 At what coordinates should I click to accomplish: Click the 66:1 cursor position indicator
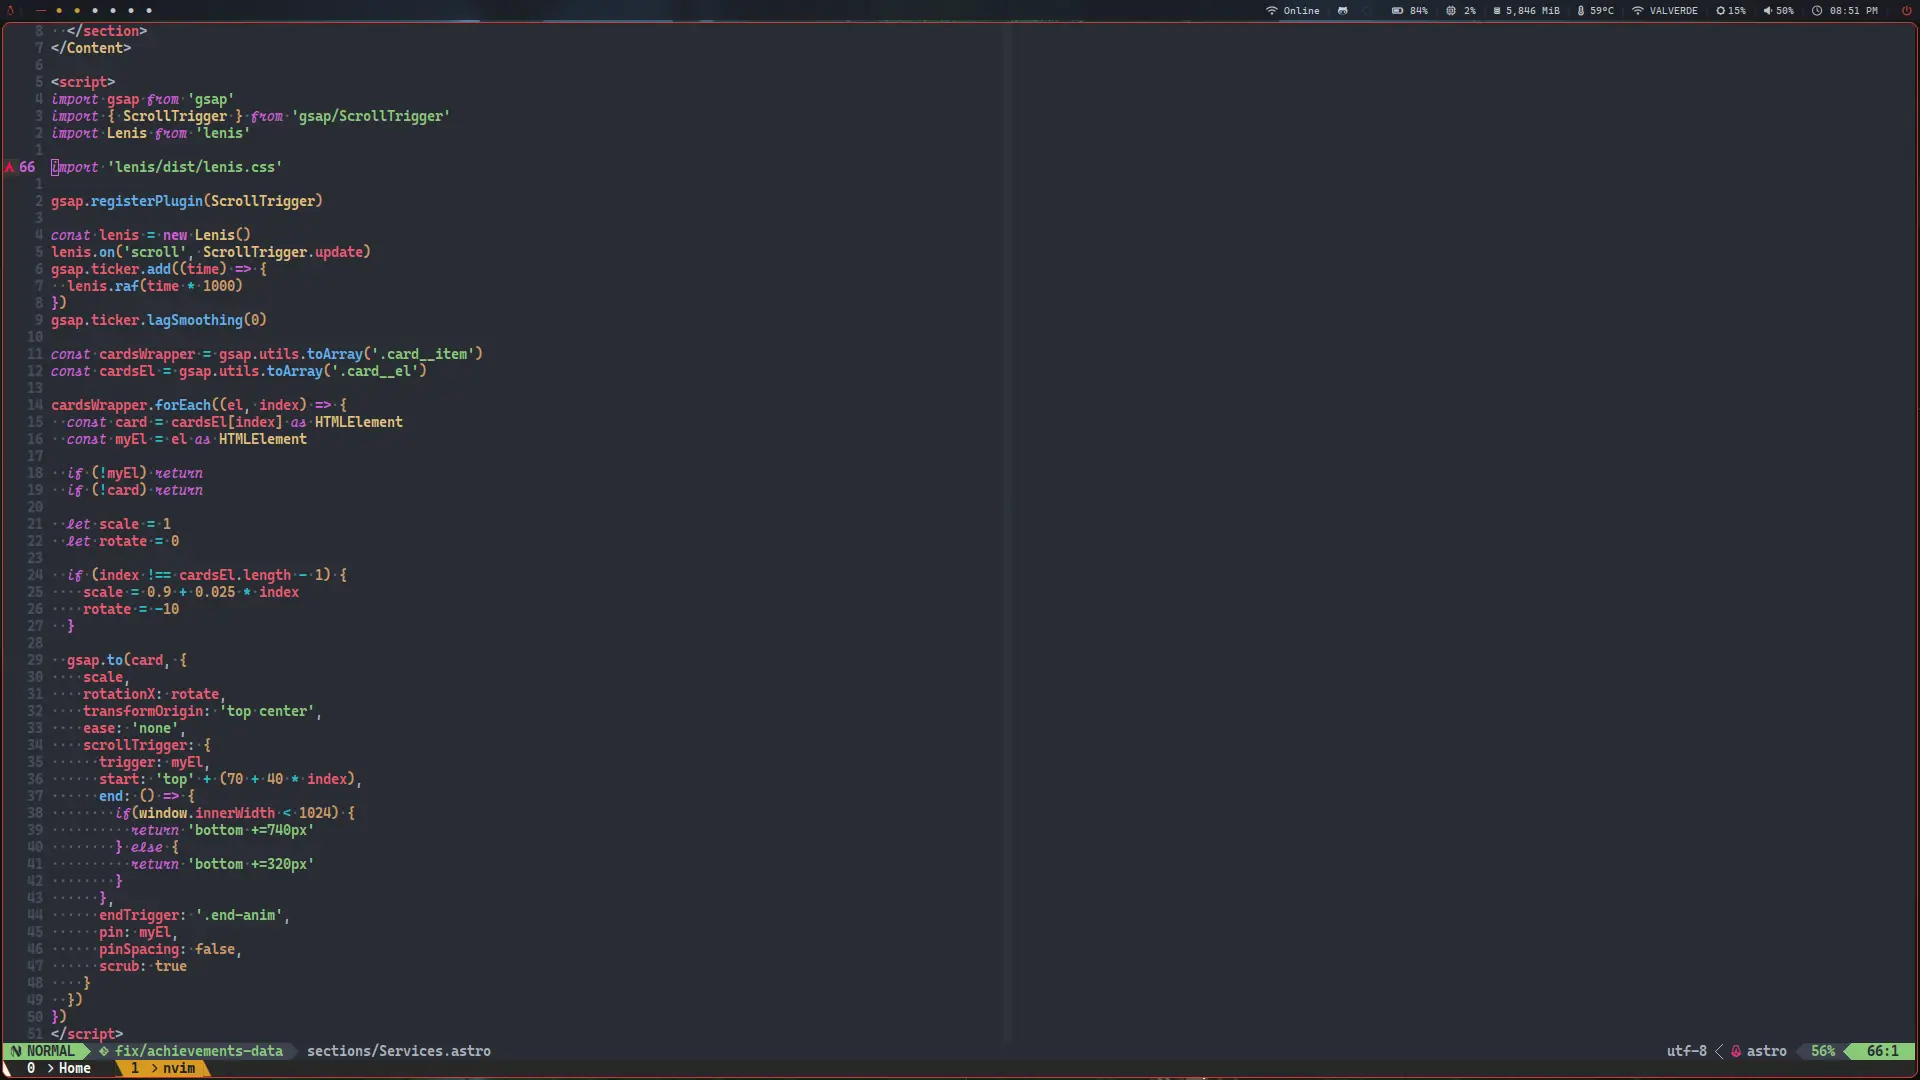click(x=1882, y=1051)
